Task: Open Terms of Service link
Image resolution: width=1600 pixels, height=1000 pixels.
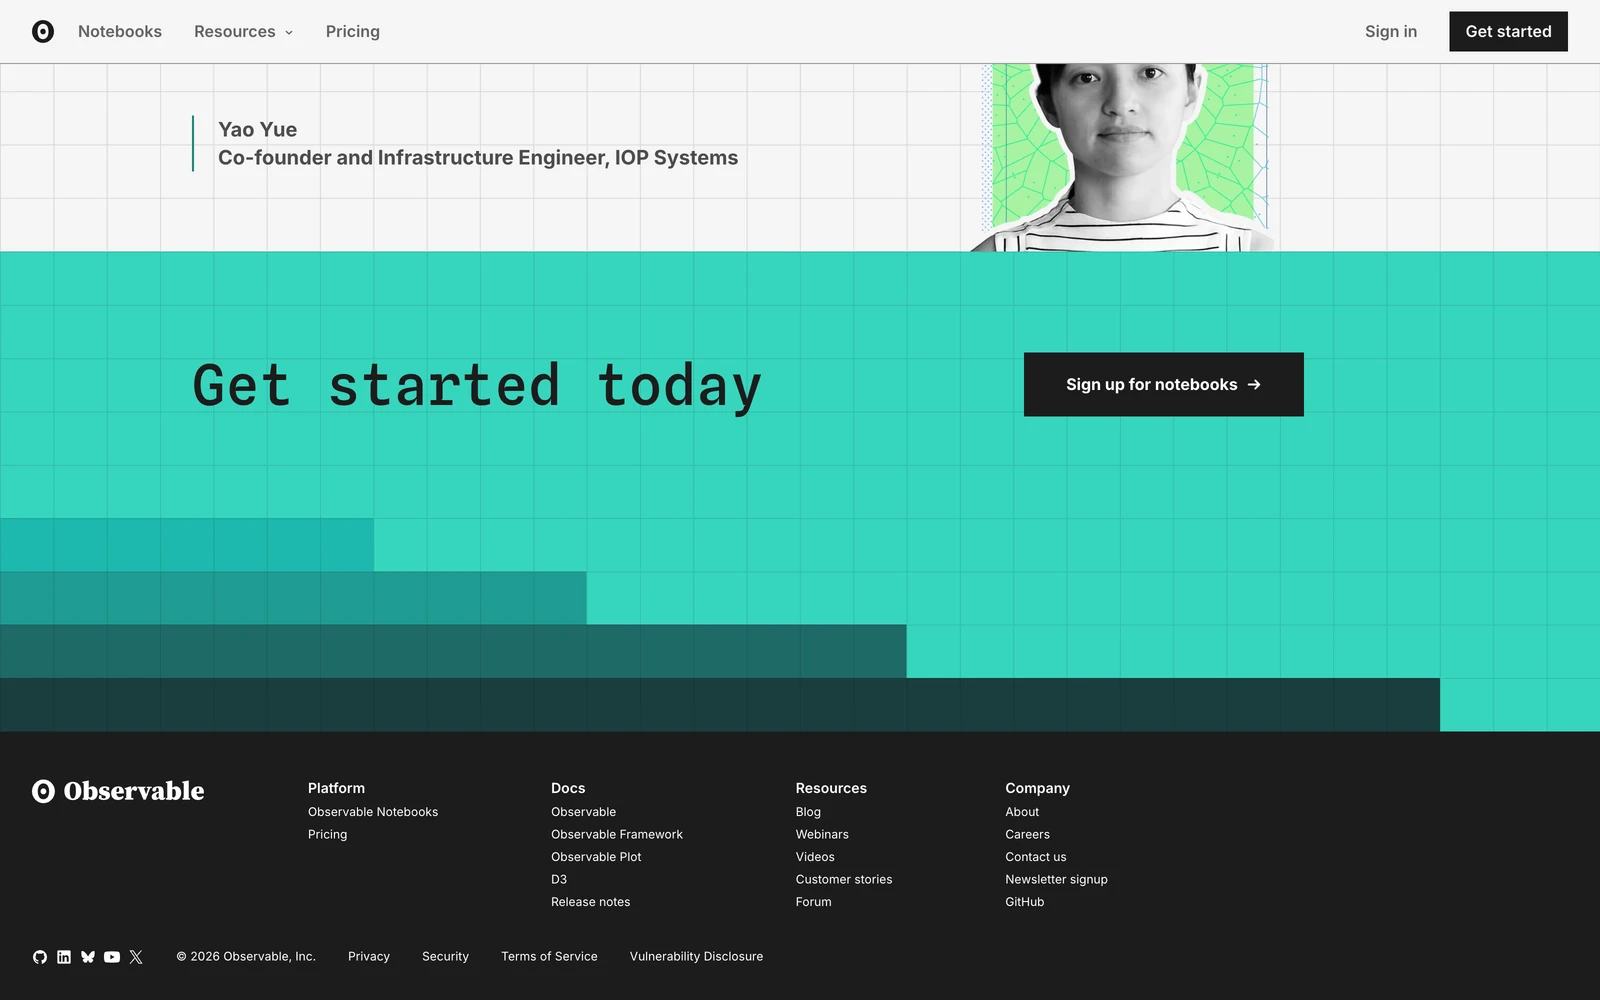Action: (x=549, y=957)
